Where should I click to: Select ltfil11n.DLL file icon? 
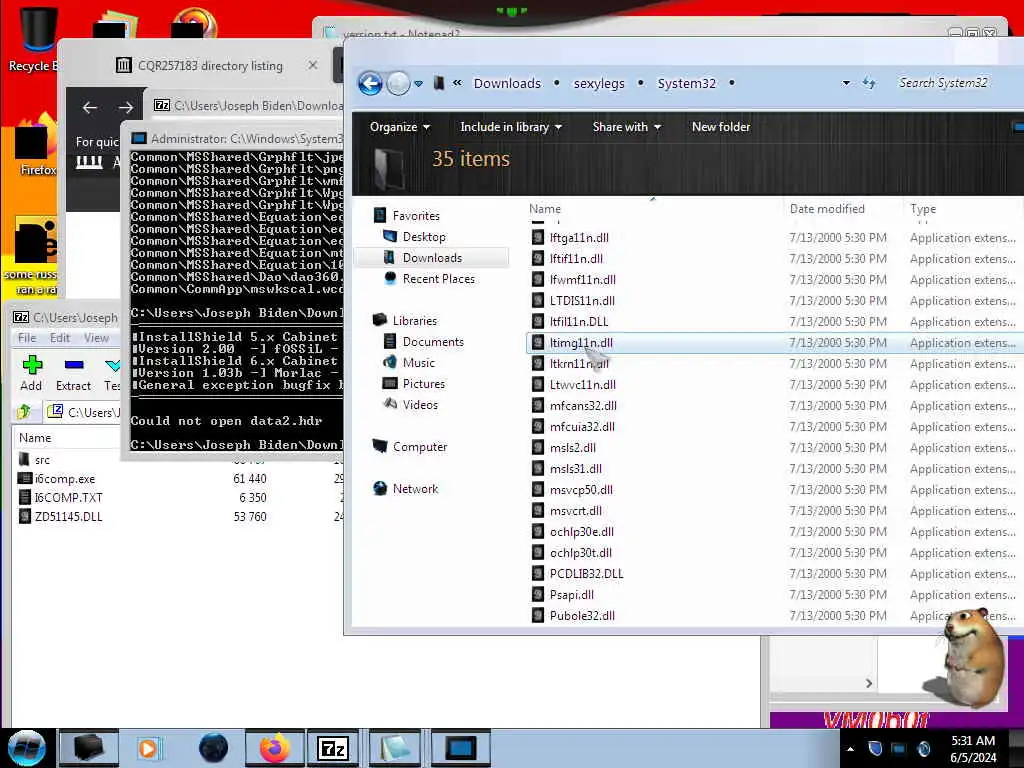(537, 321)
